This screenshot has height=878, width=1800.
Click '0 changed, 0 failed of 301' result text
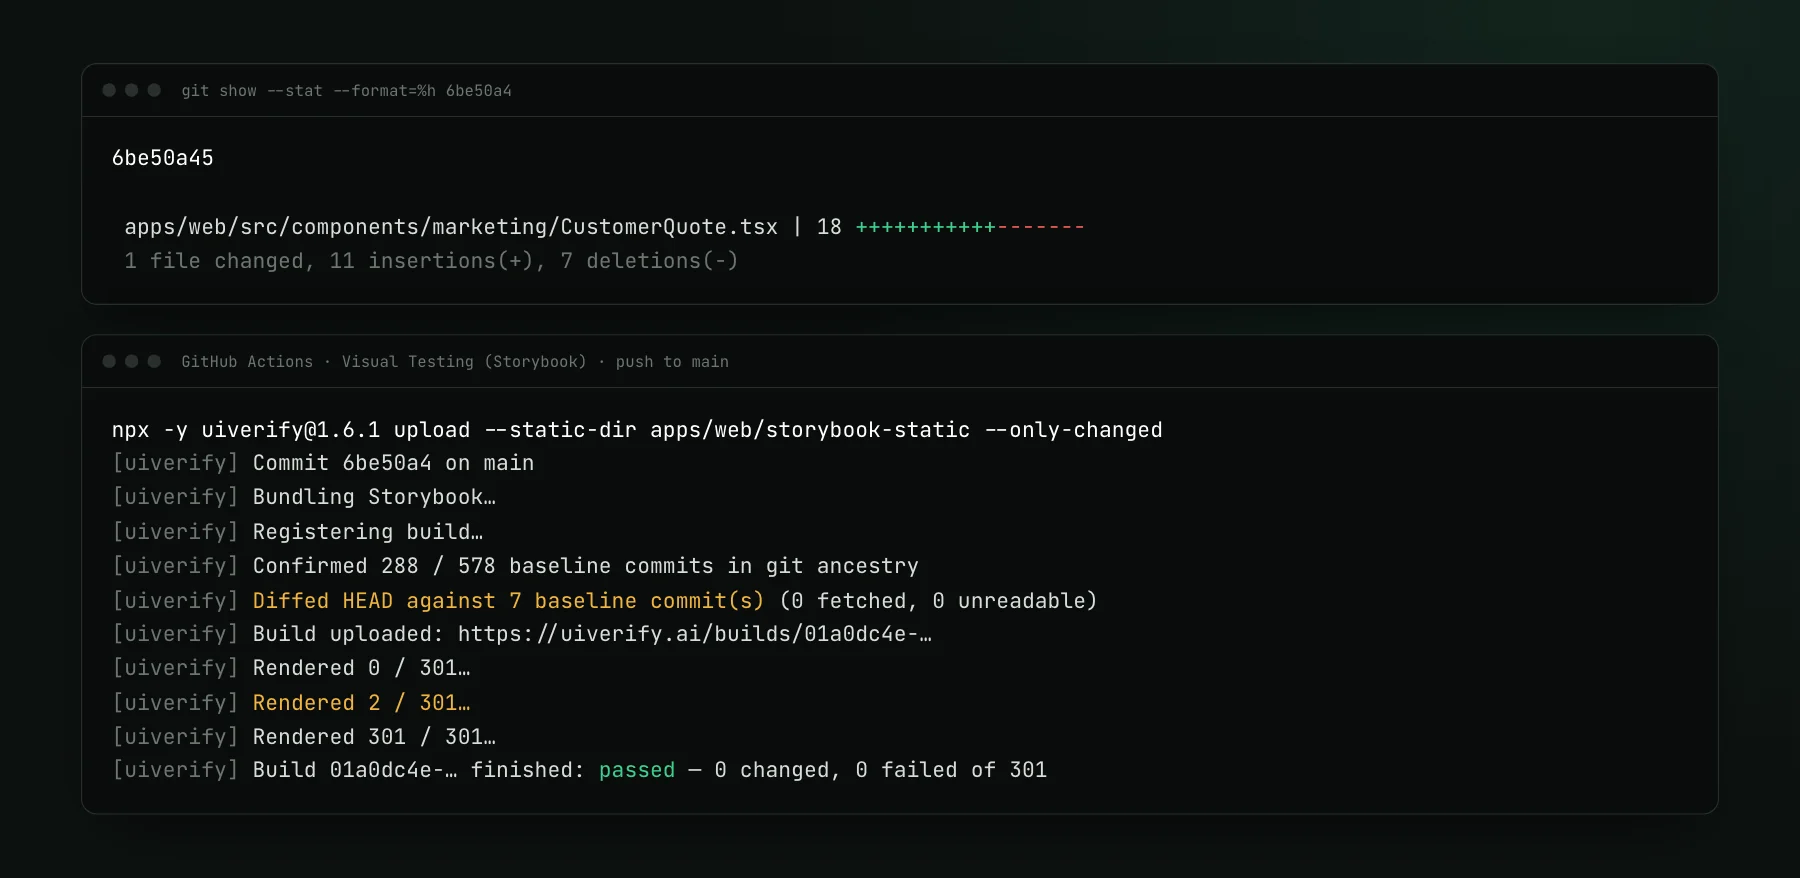pyautogui.click(x=881, y=770)
